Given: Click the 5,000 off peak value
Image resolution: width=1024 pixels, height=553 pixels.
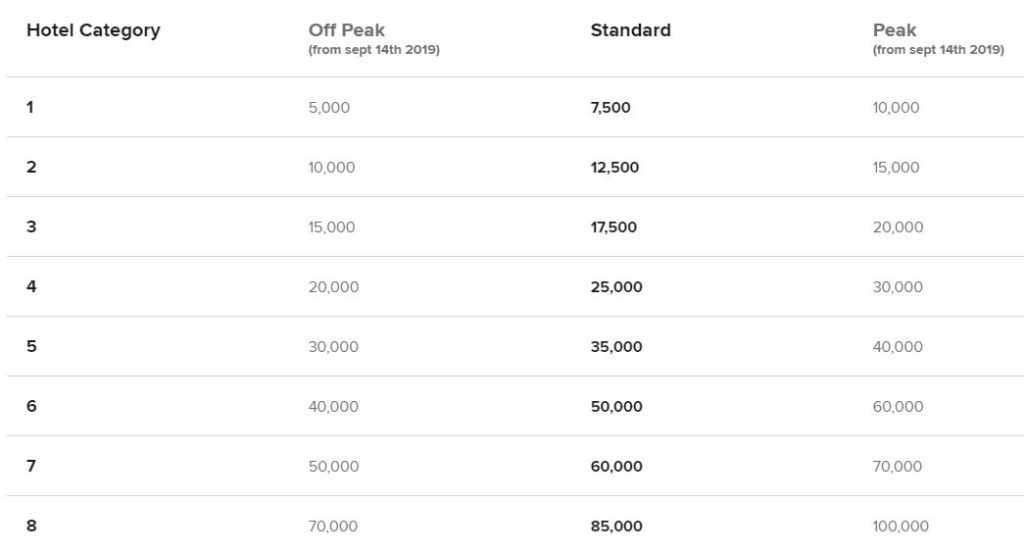Looking at the screenshot, I should (329, 108).
